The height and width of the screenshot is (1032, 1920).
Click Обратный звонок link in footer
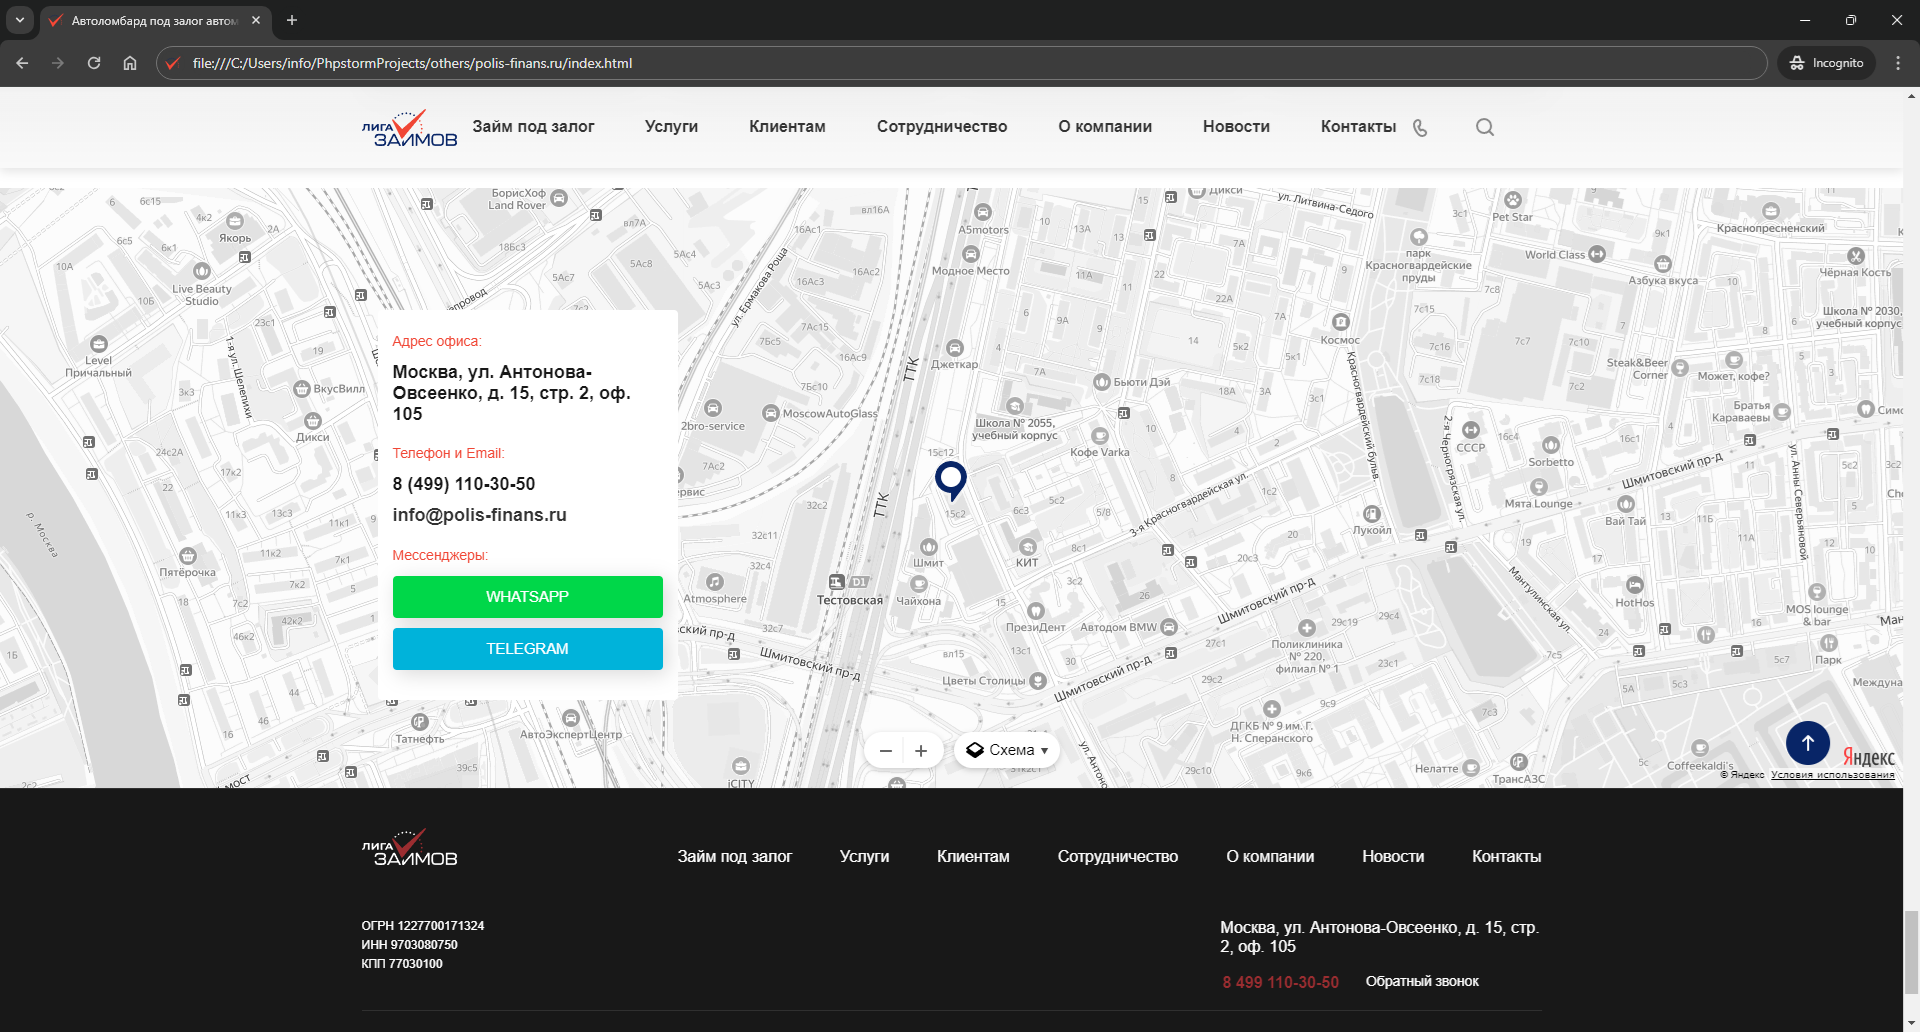point(1421,982)
